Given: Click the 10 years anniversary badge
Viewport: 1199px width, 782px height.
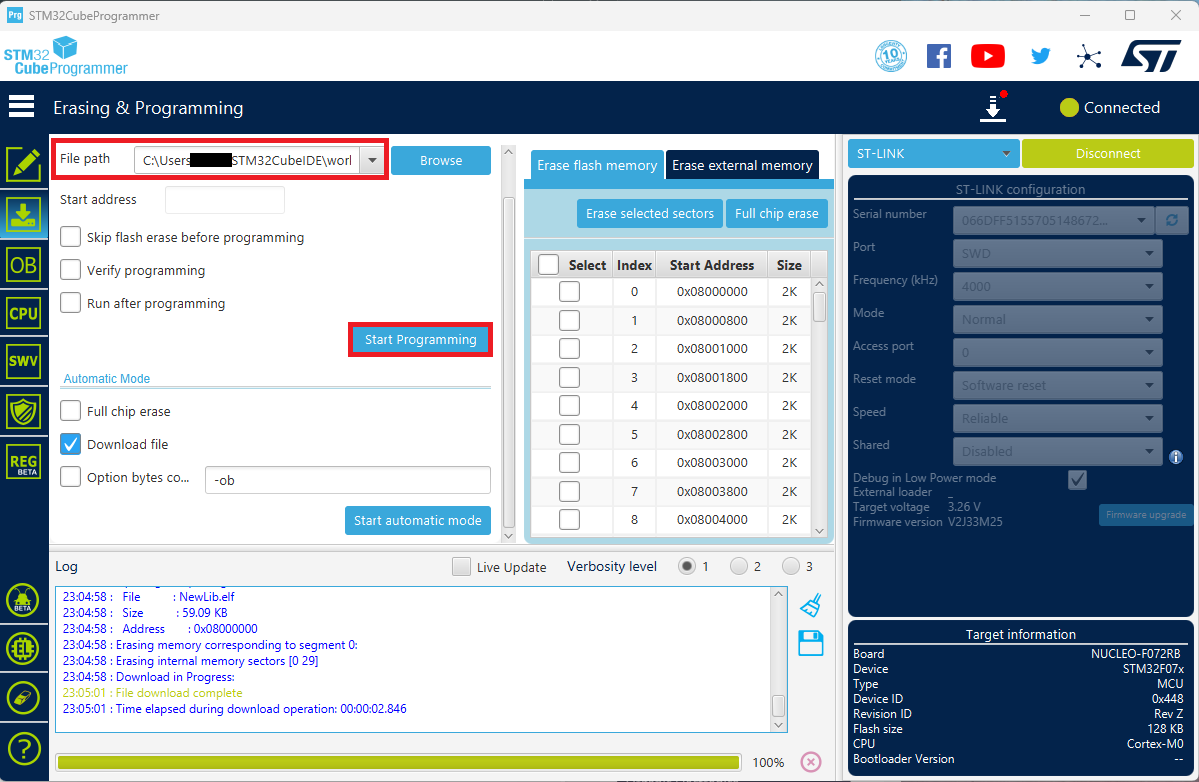Looking at the screenshot, I should click(891, 56).
